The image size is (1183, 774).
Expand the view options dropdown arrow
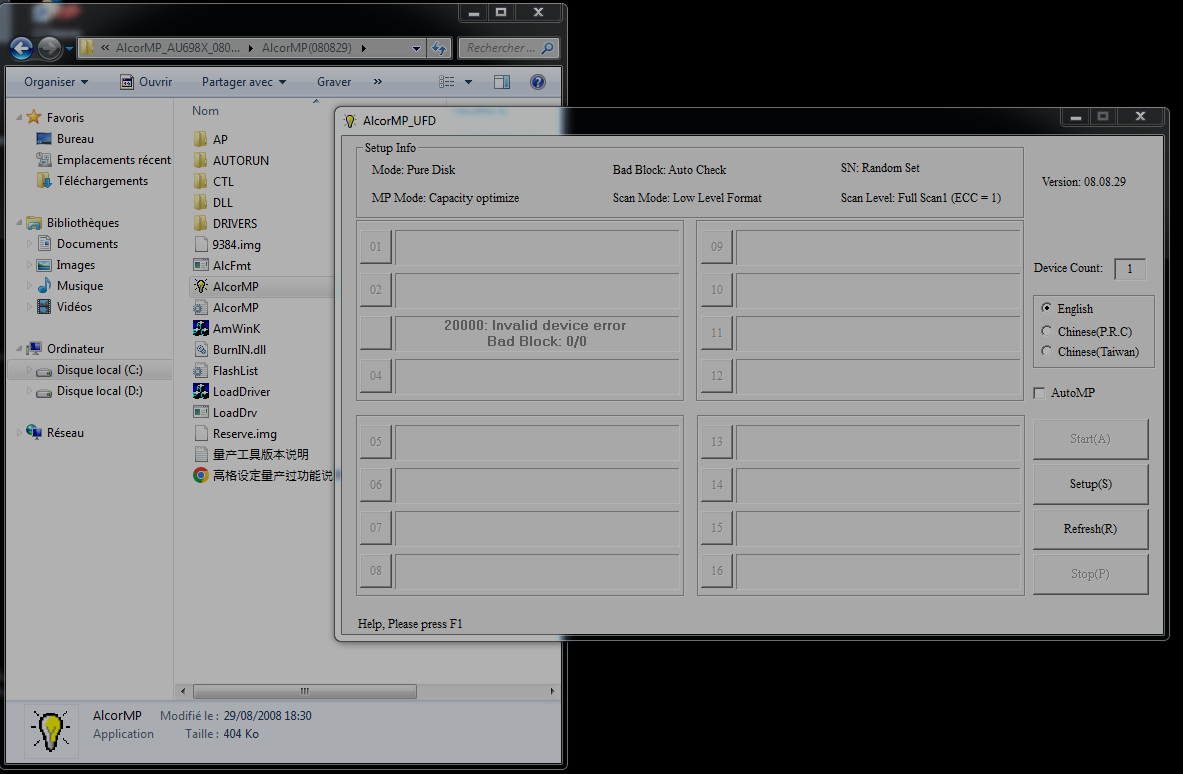click(x=468, y=81)
